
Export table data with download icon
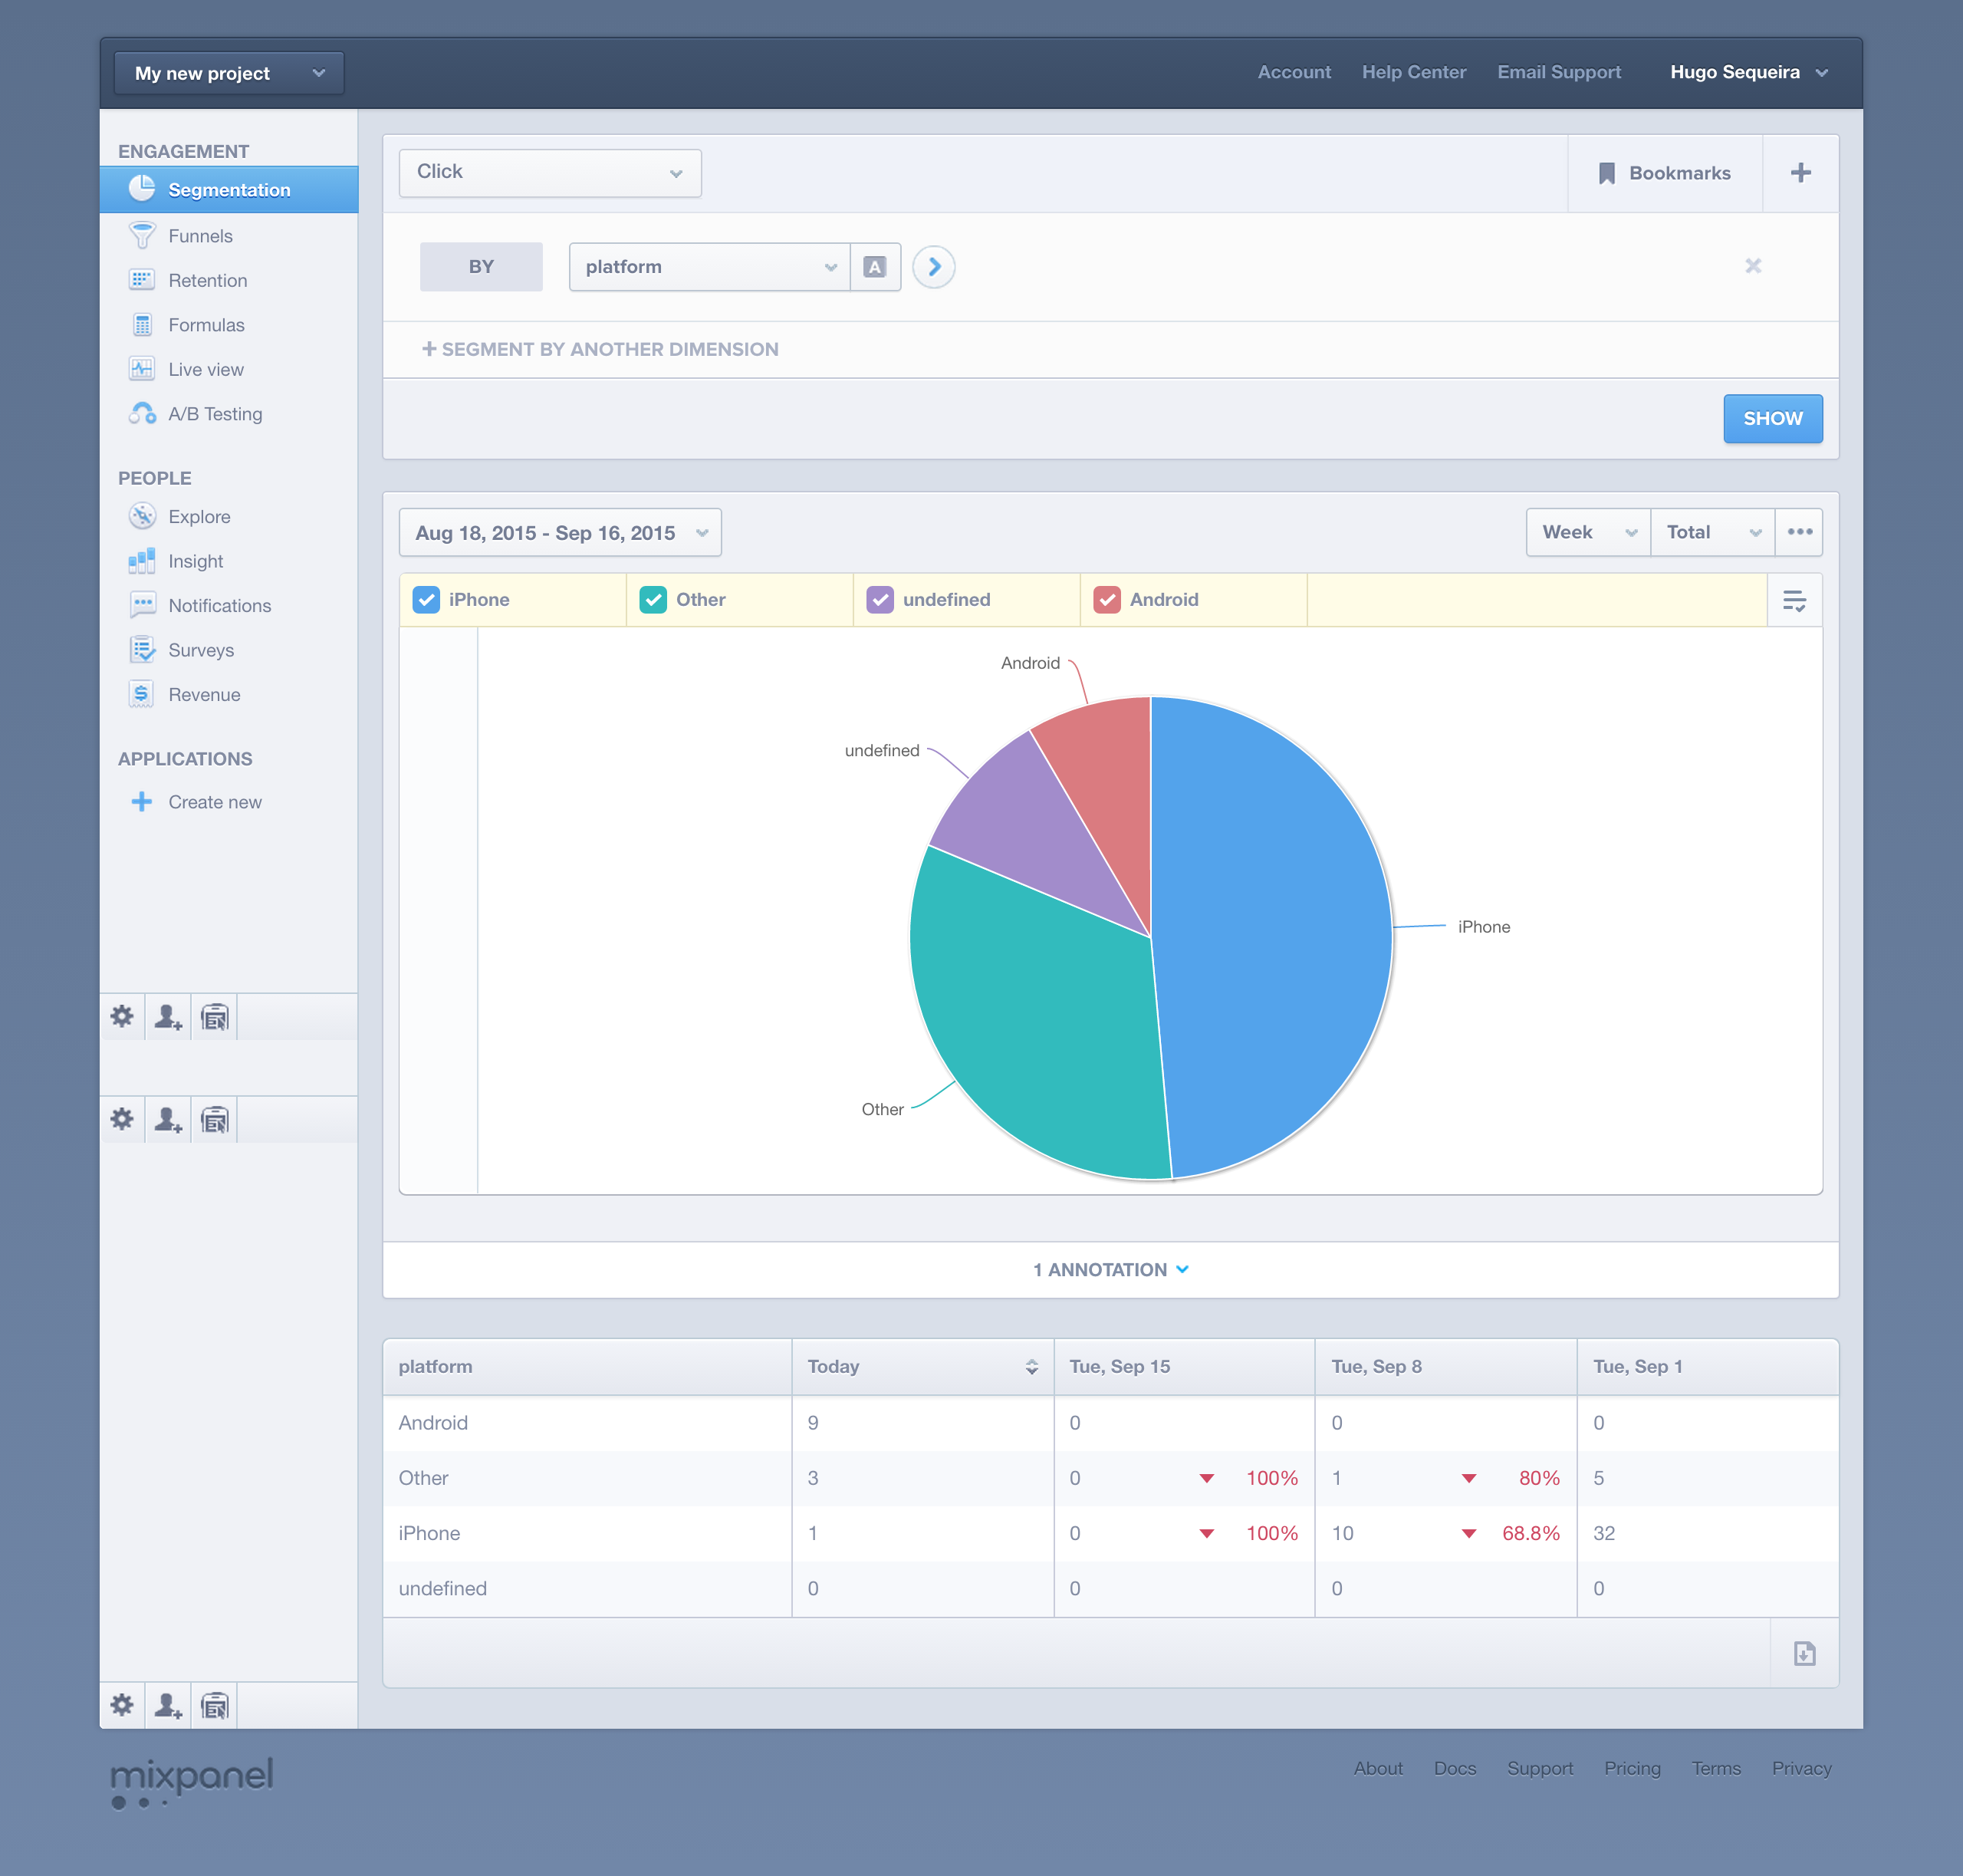[x=1804, y=1653]
